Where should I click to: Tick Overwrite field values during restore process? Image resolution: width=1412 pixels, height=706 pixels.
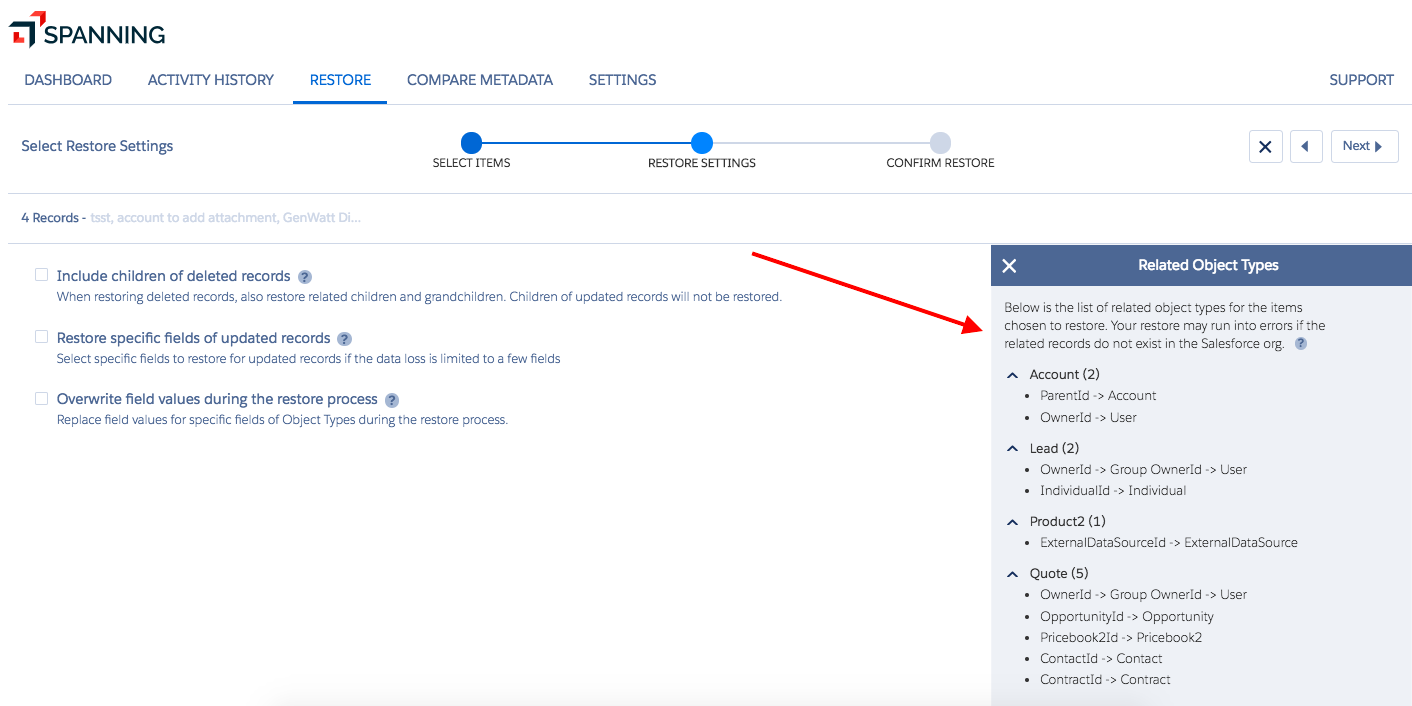(42, 398)
